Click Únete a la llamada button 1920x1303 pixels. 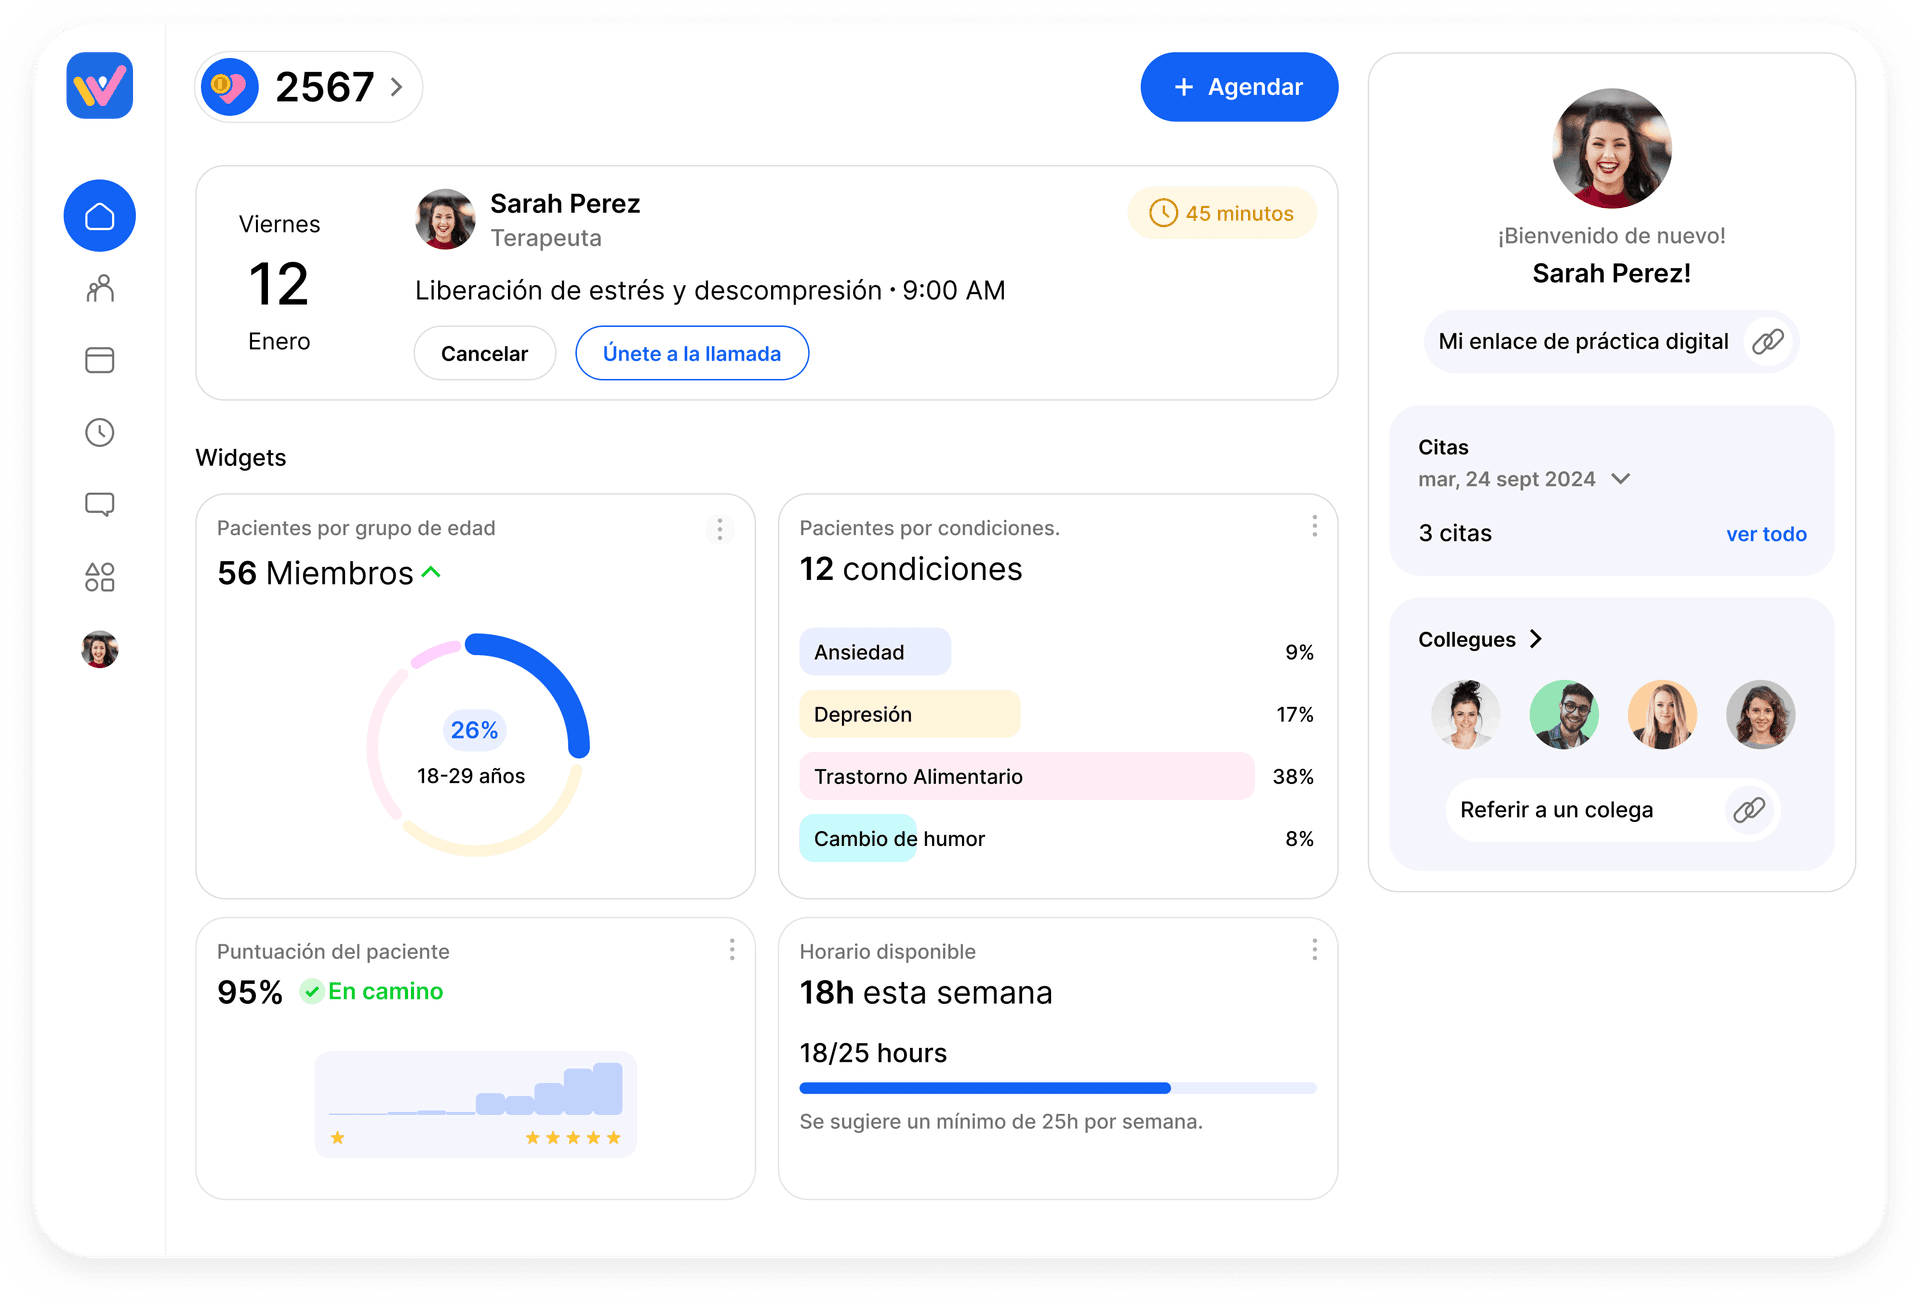coord(692,353)
